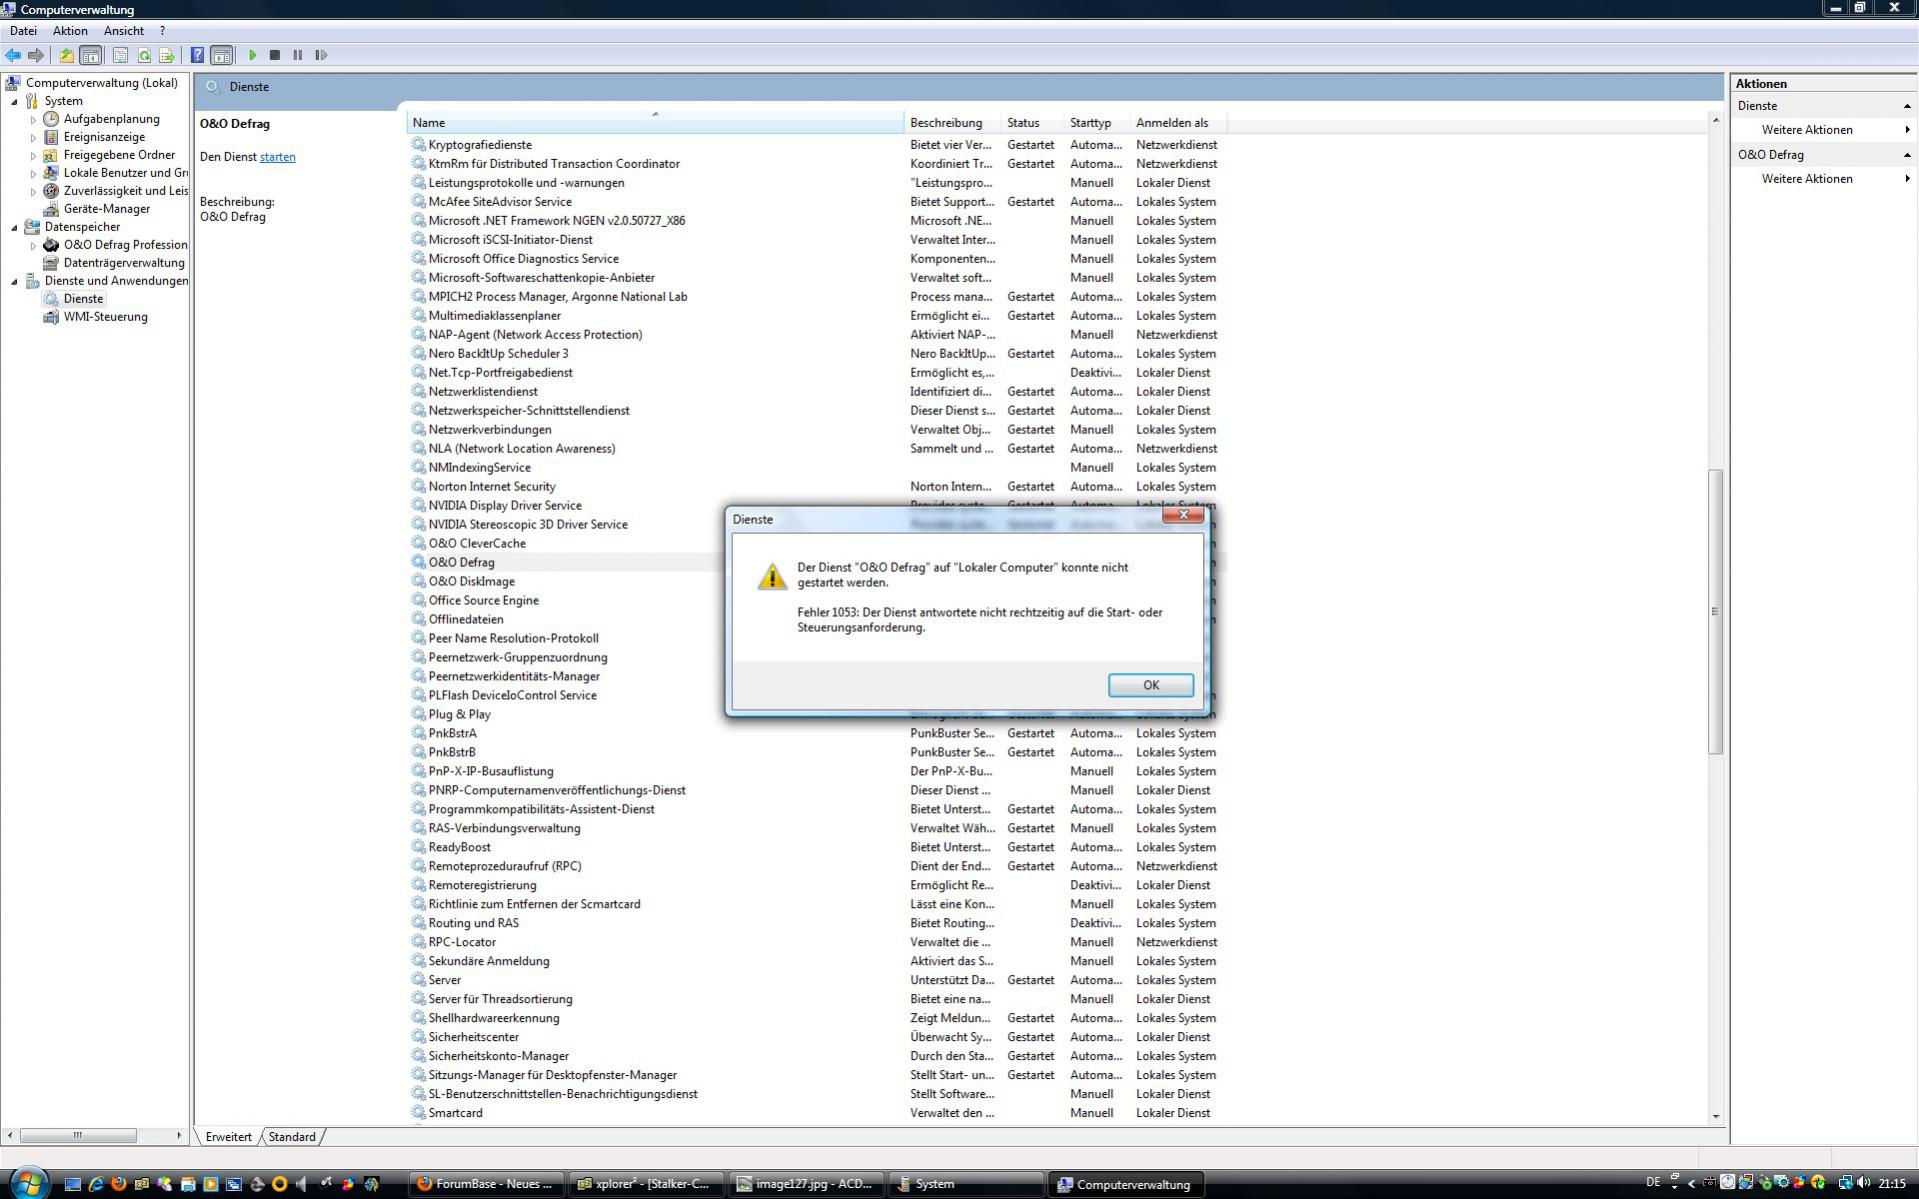Expand the Ereignisanzeige node arrow
Viewport: 1919px width, 1199px height.
pos(33,137)
